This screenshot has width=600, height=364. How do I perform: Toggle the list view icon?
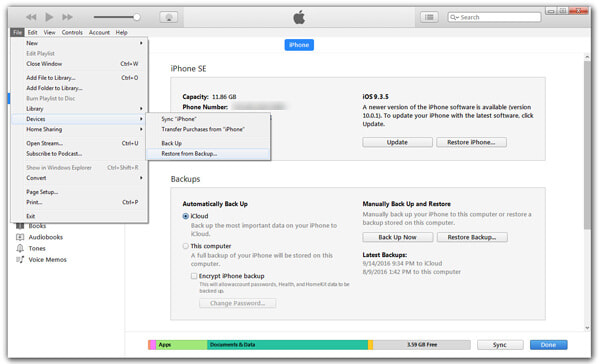click(x=429, y=17)
